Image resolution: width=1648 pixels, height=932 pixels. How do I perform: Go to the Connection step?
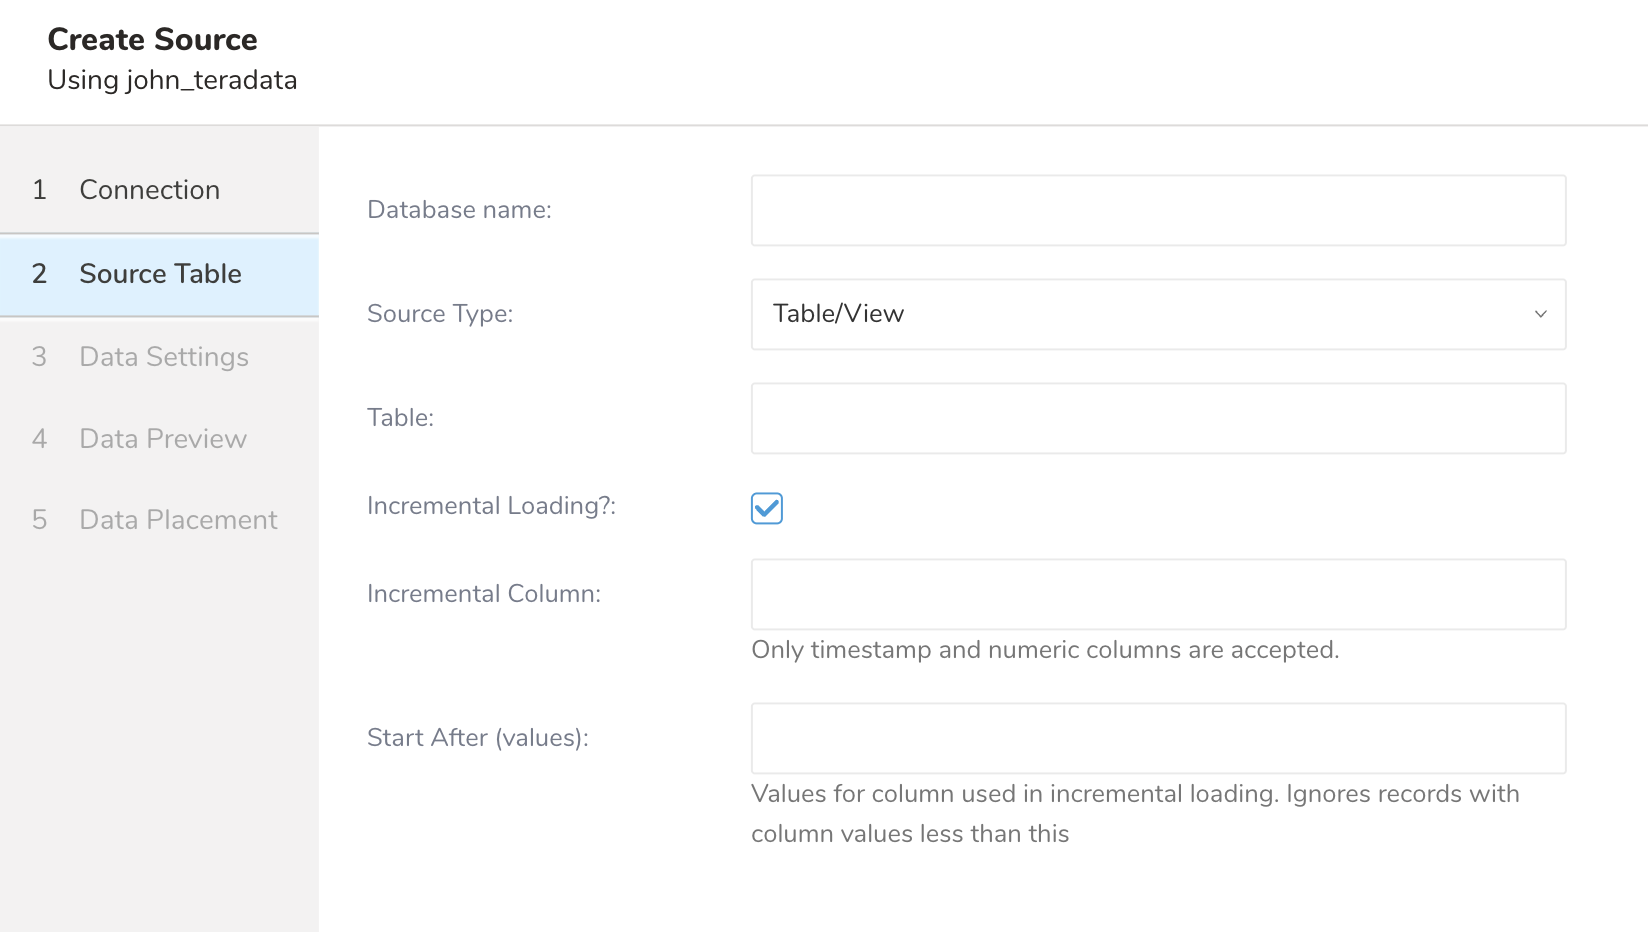[x=150, y=190]
